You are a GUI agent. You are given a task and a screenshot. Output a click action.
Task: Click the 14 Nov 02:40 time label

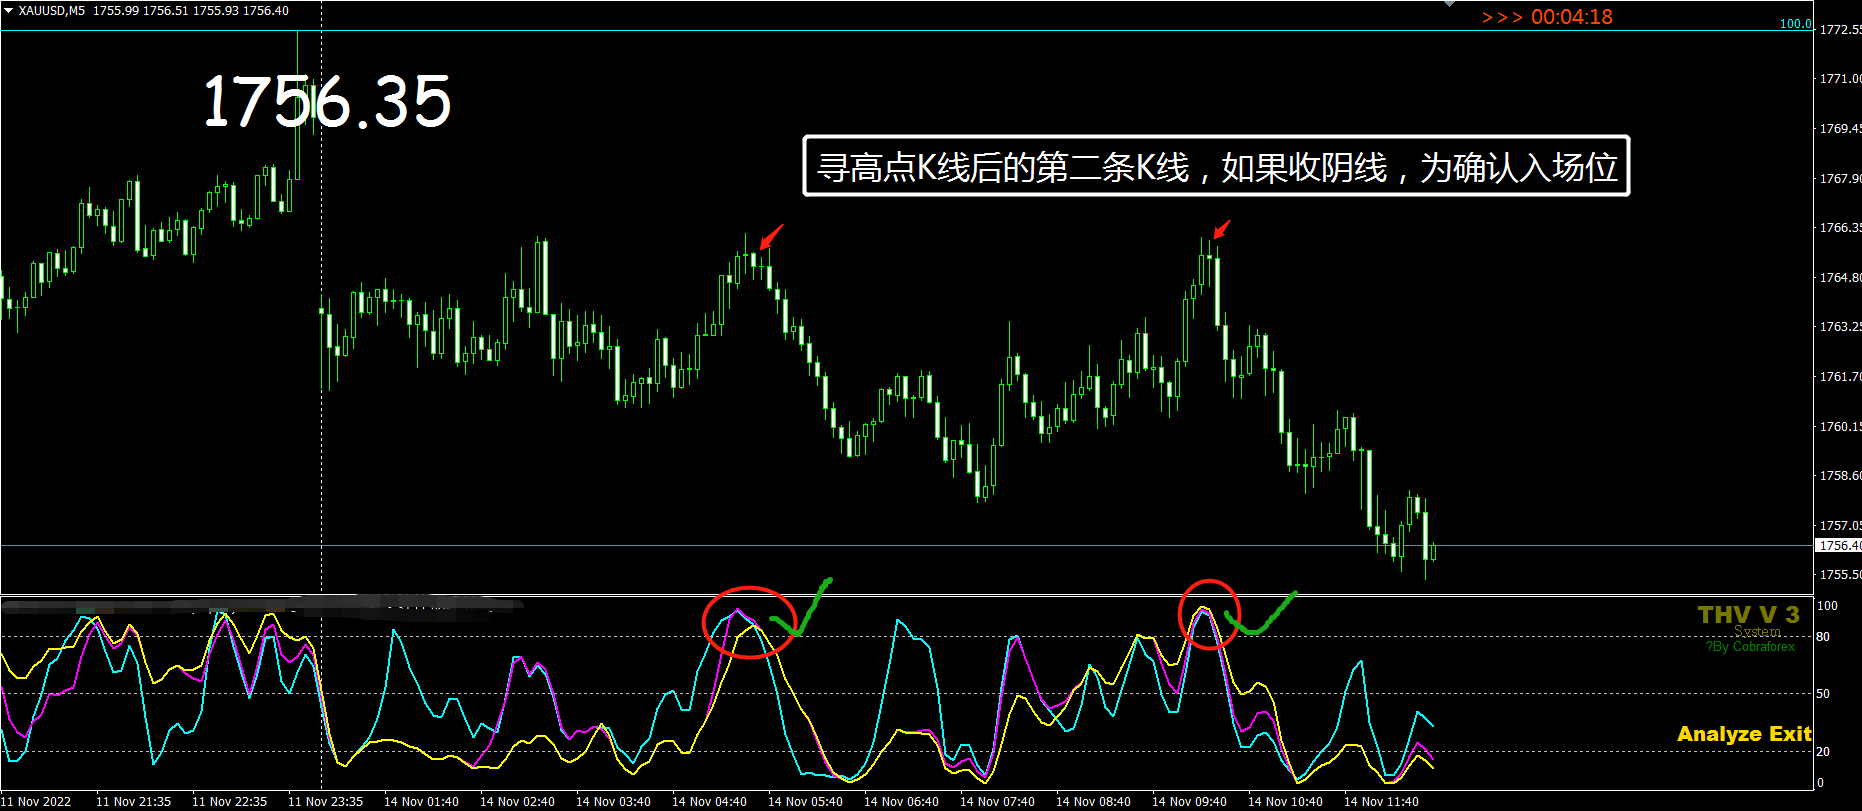(x=517, y=802)
